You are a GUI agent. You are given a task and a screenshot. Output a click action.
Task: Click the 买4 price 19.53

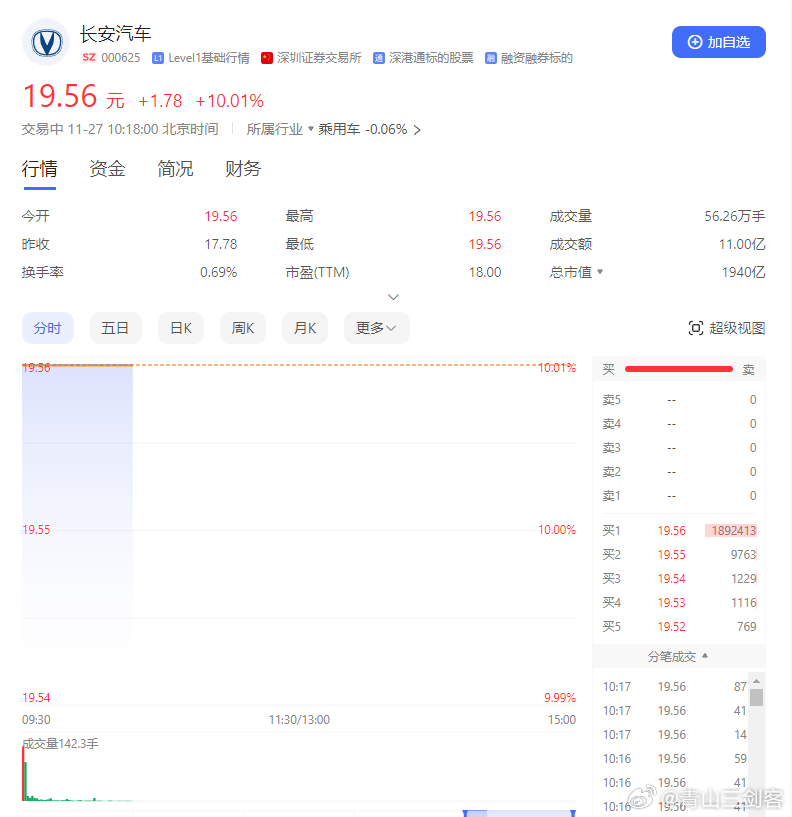click(671, 602)
